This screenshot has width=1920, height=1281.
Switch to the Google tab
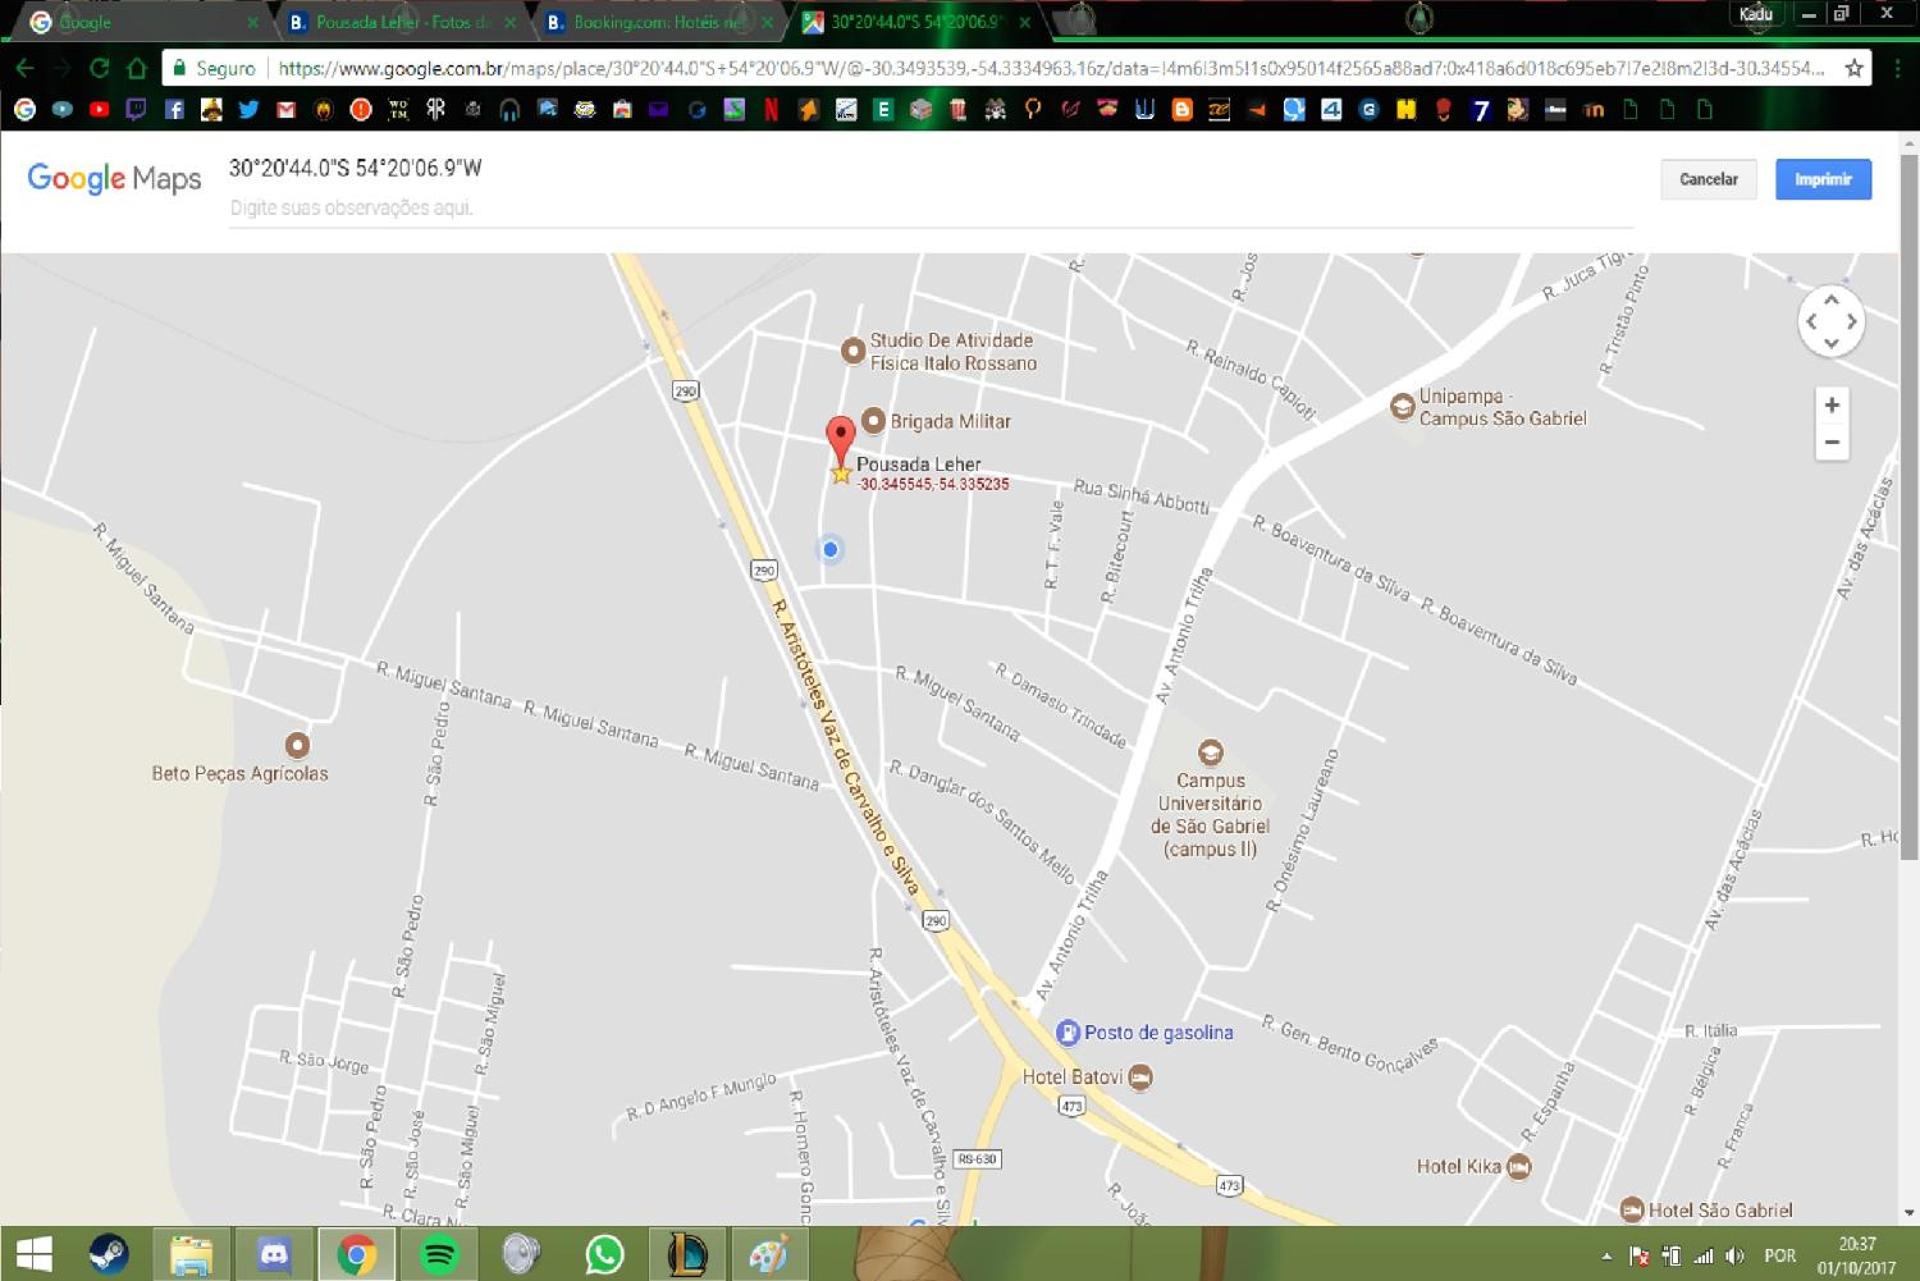tap(140, 22)
